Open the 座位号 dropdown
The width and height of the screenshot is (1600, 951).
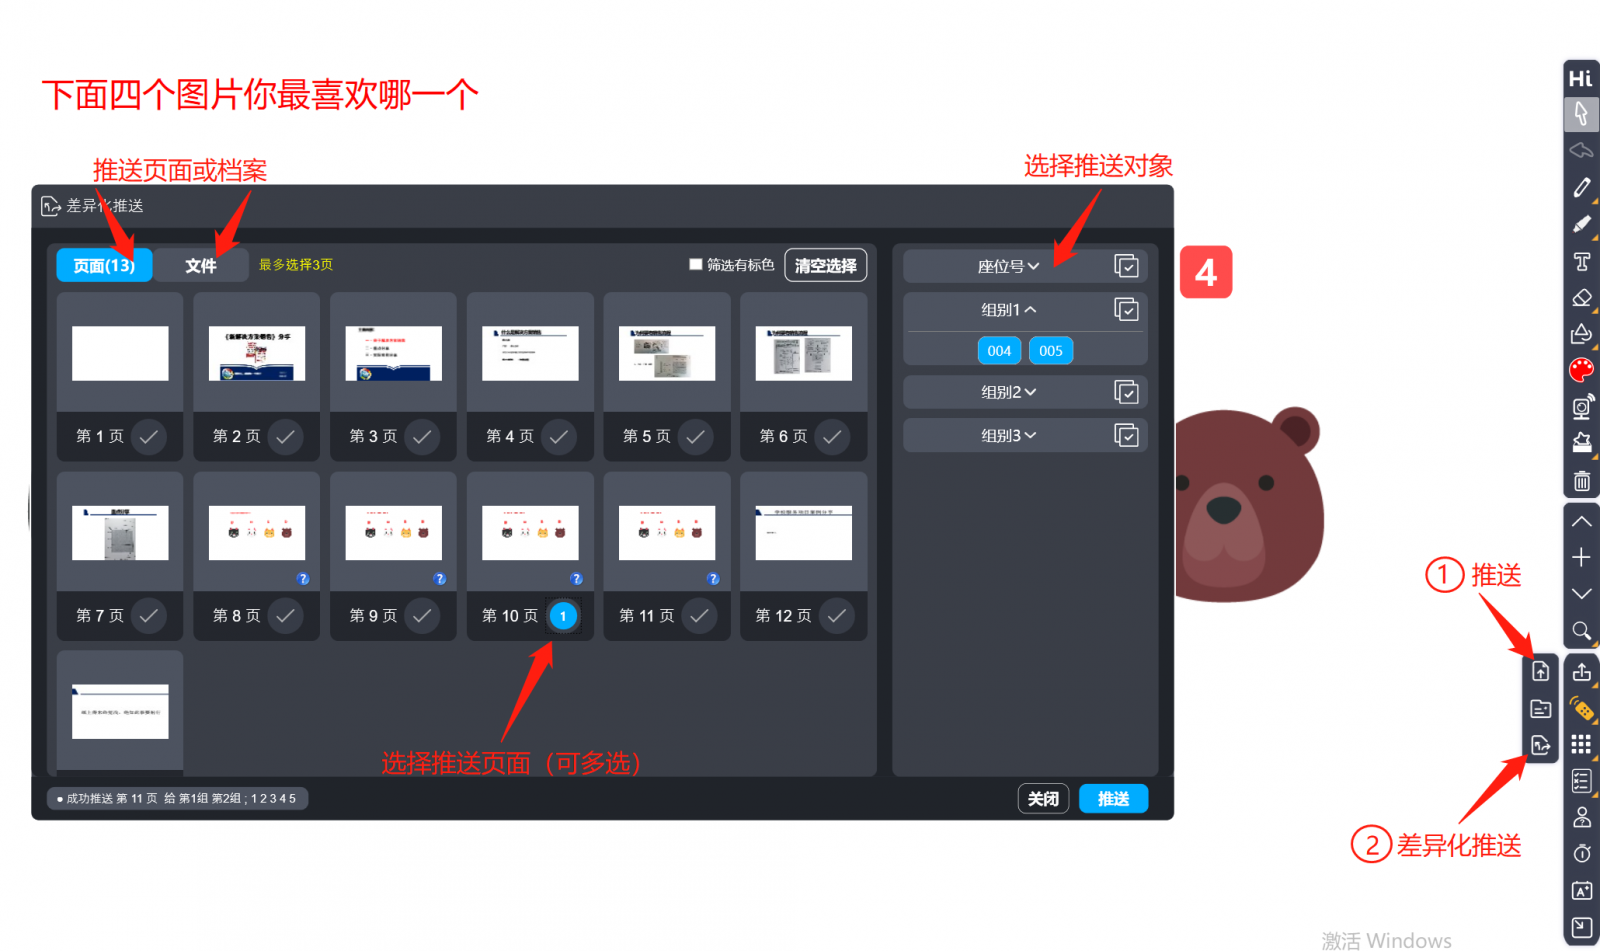click(1008, 266)
